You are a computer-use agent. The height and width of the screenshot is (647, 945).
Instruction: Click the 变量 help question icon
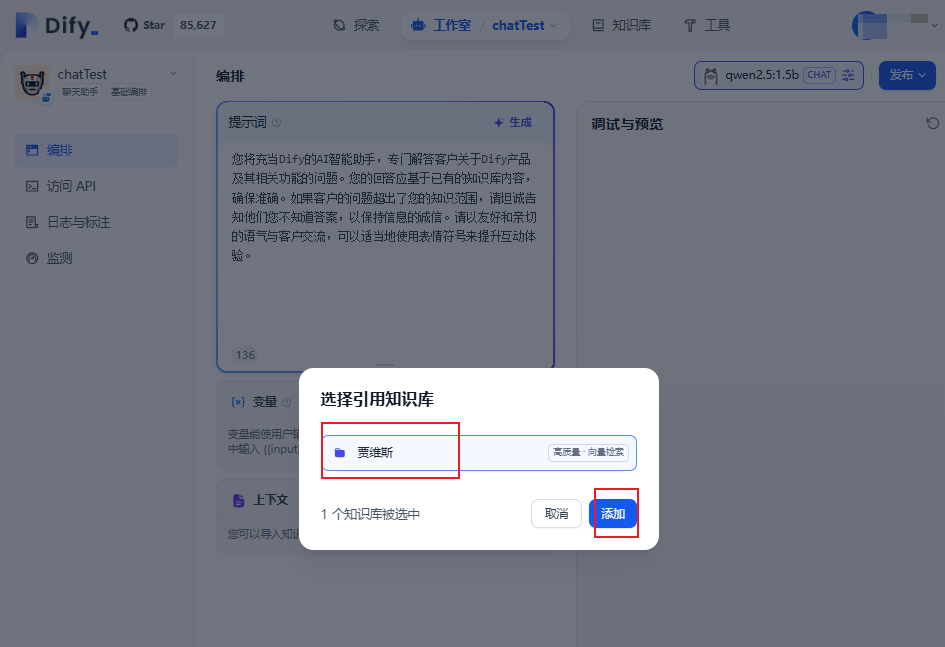(286, 402)
